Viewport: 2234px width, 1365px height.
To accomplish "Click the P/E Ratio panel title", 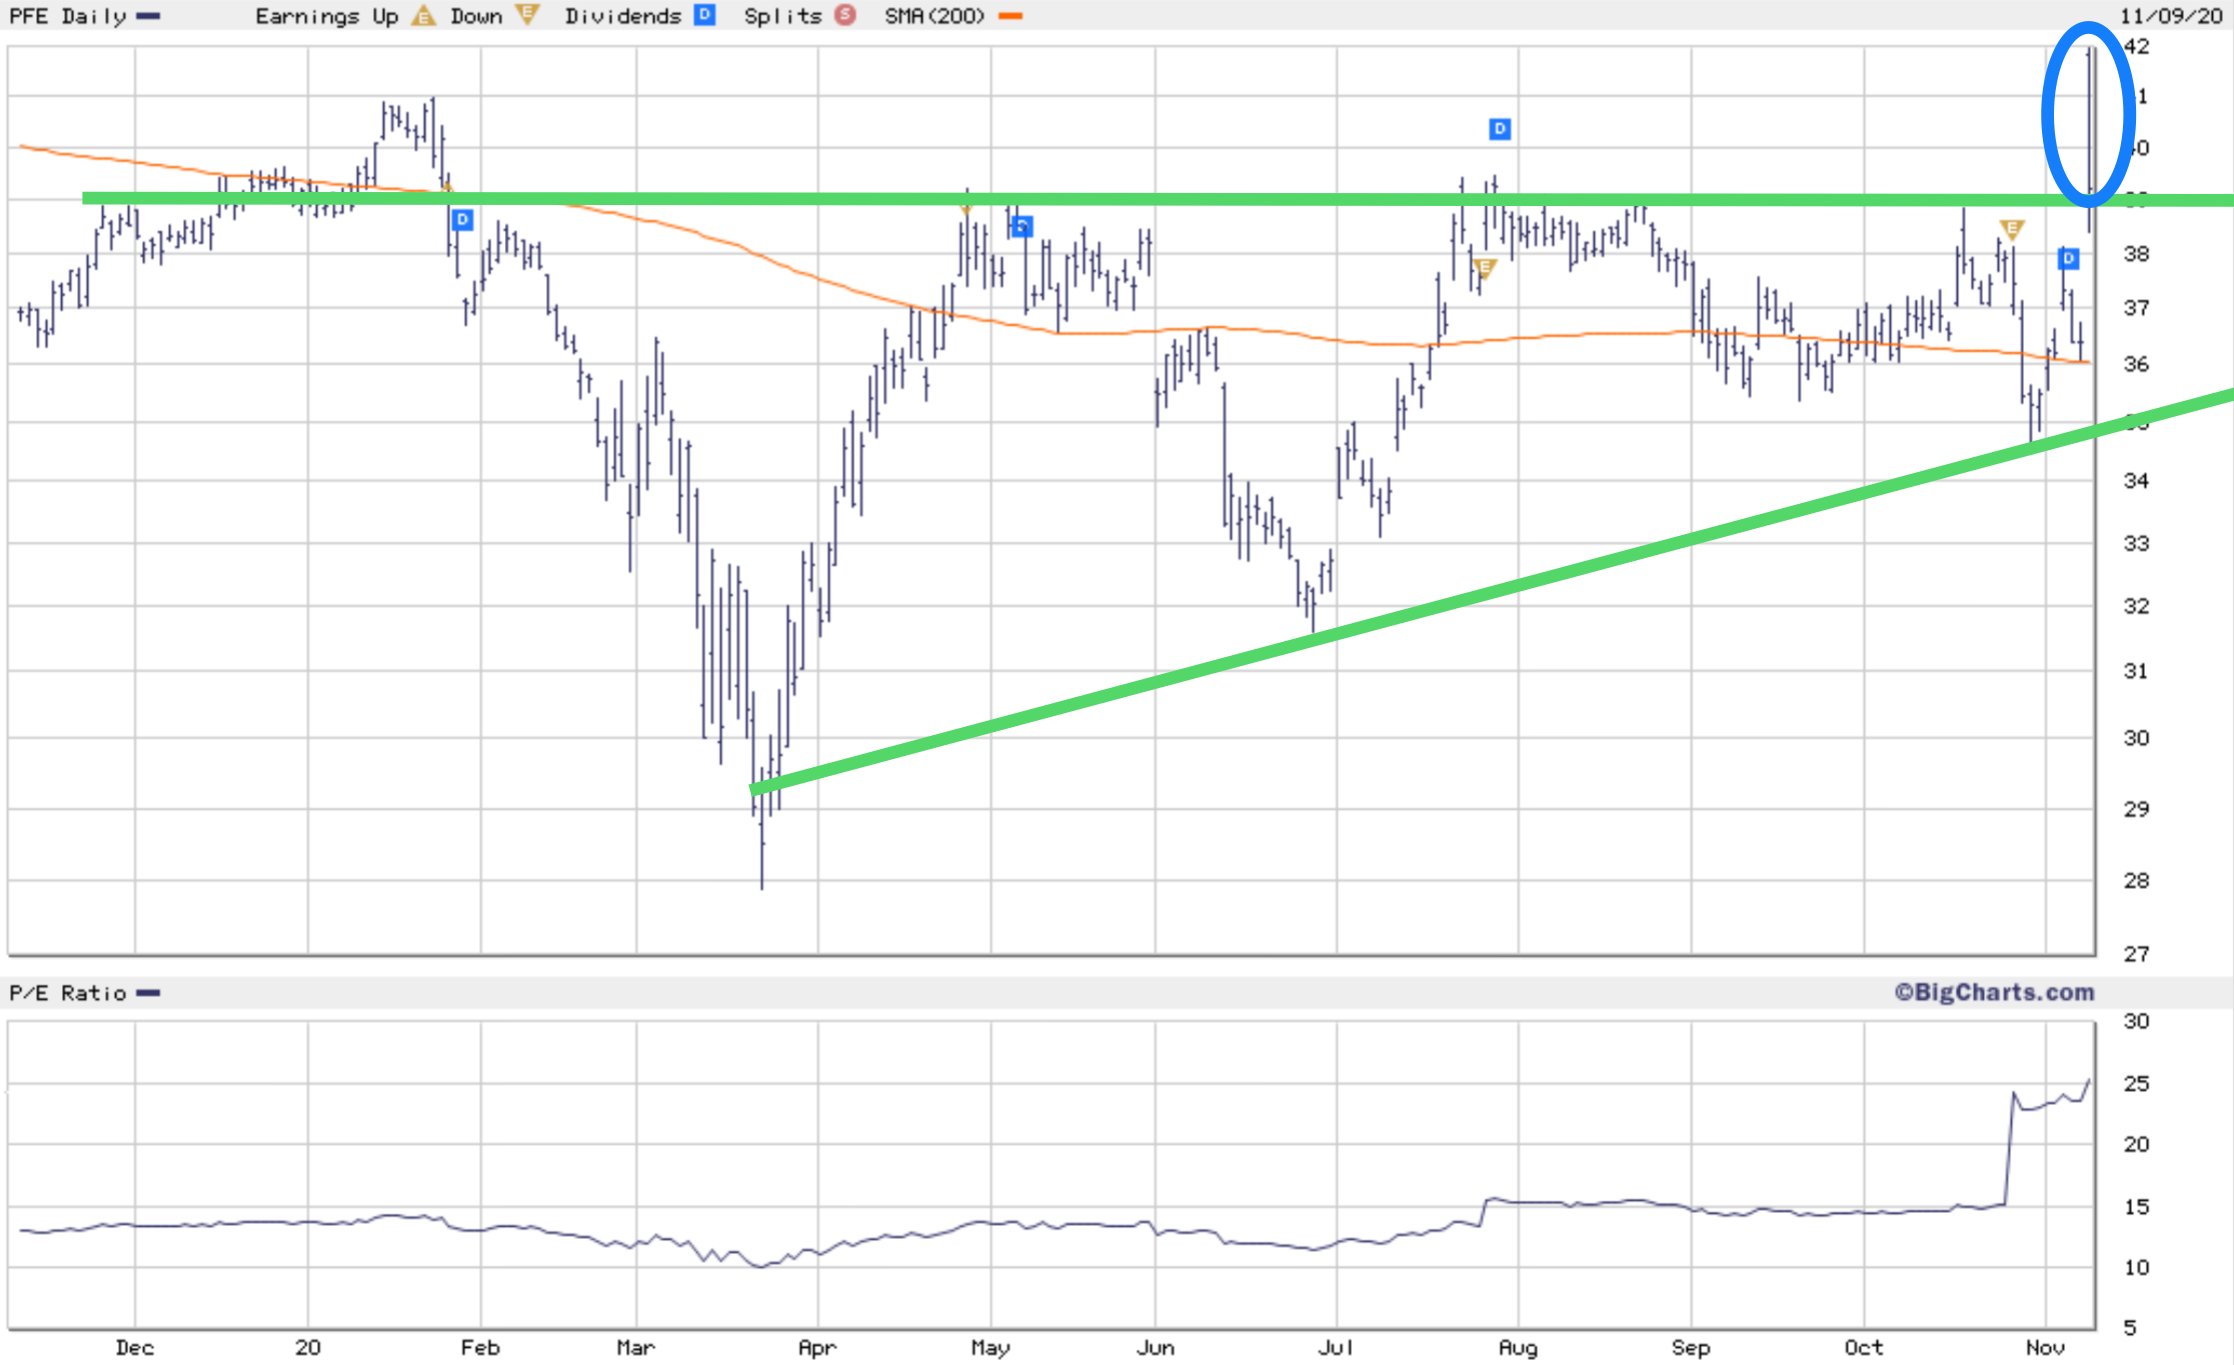I will (68, 993).
